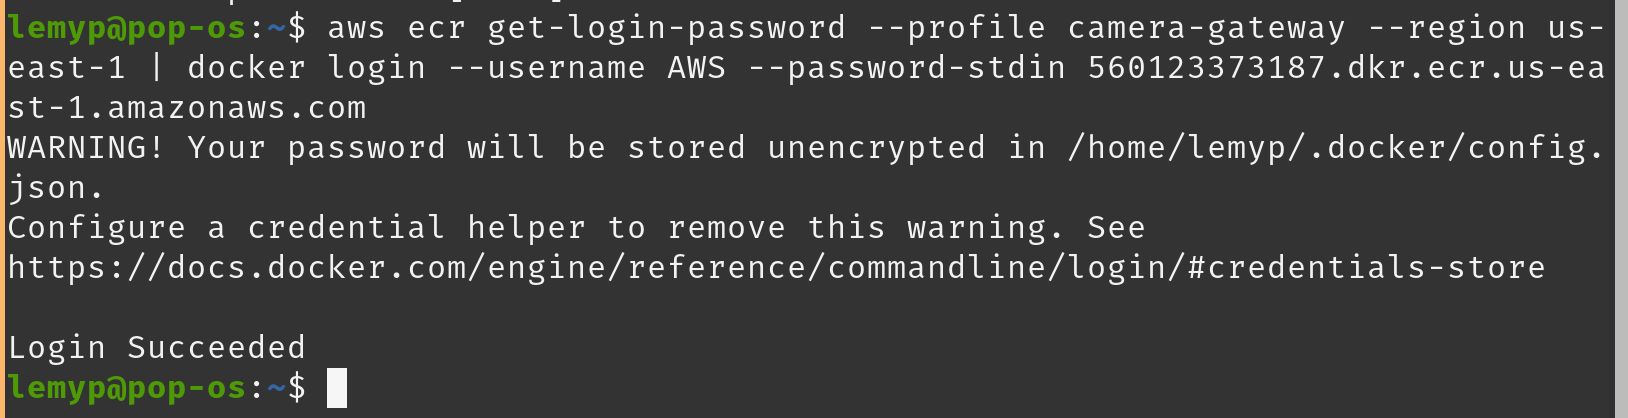The width and height of the screenshot is (1628, 418).
Task: Click the pipe character before docker
Action: click(x=157, y=68)
